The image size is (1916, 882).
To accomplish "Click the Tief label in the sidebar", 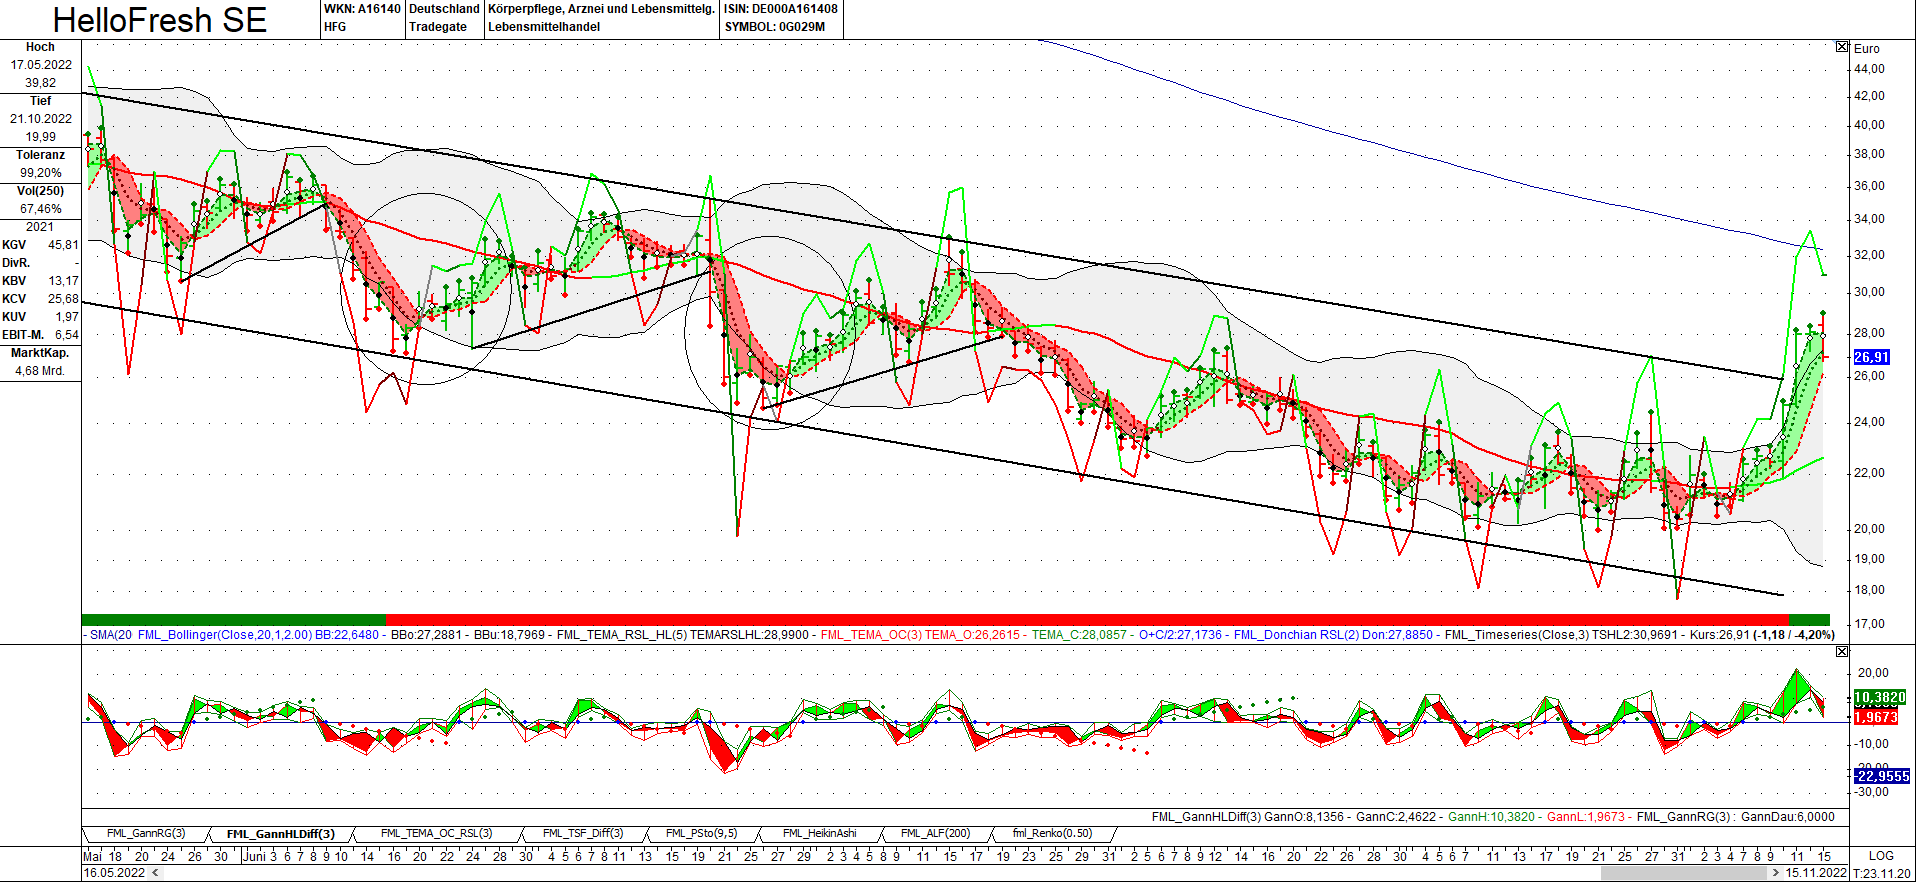I will click(x=40, y=101).
